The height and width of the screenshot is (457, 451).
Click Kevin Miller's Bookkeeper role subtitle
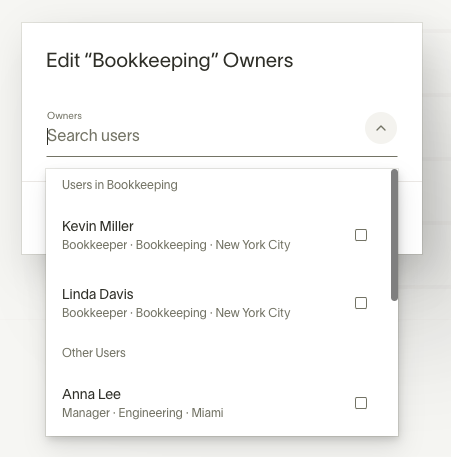95,245
